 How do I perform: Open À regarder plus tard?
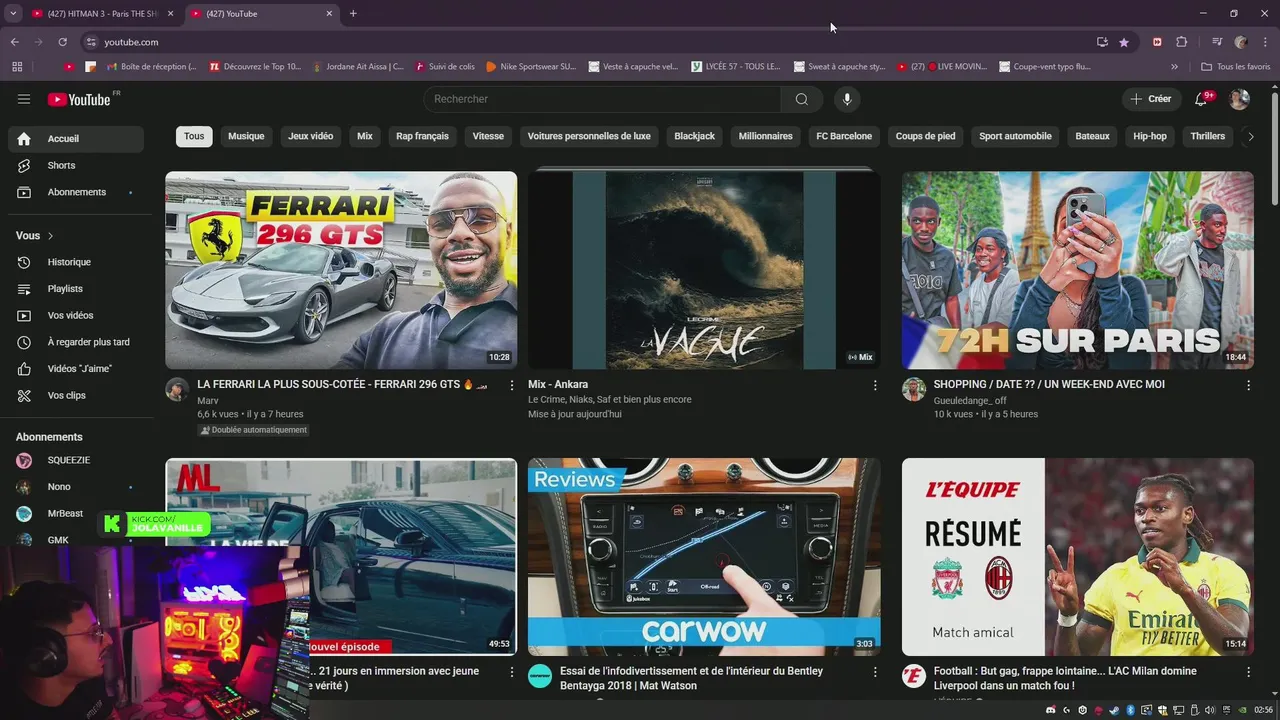pyautogui.click(x=76, y=342)
